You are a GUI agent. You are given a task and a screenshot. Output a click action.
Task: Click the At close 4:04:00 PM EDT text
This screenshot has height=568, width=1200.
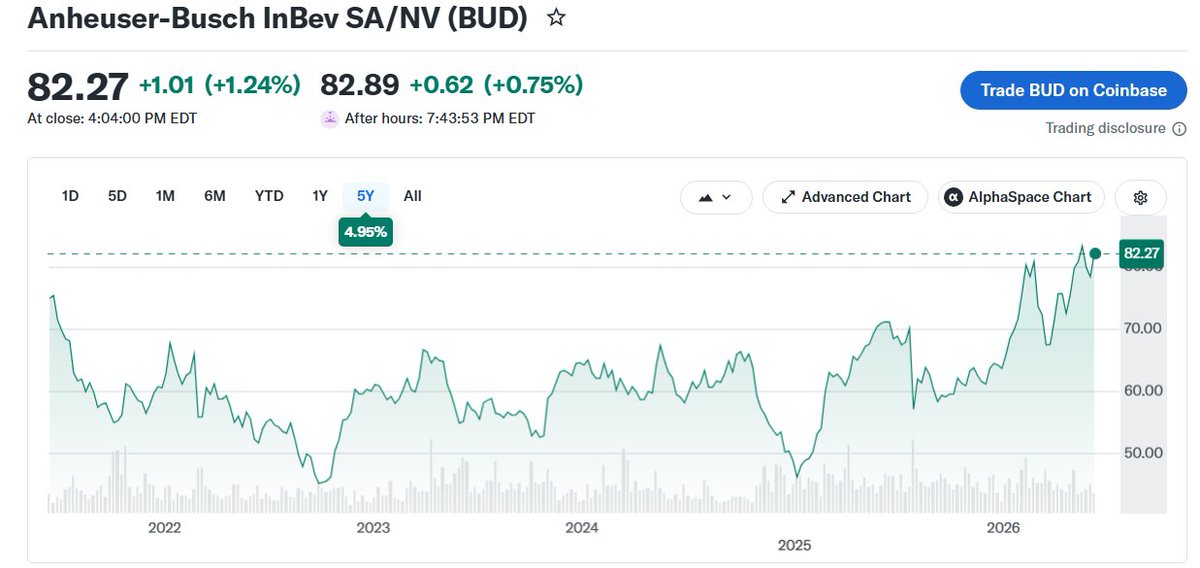(x=112, y=118)
